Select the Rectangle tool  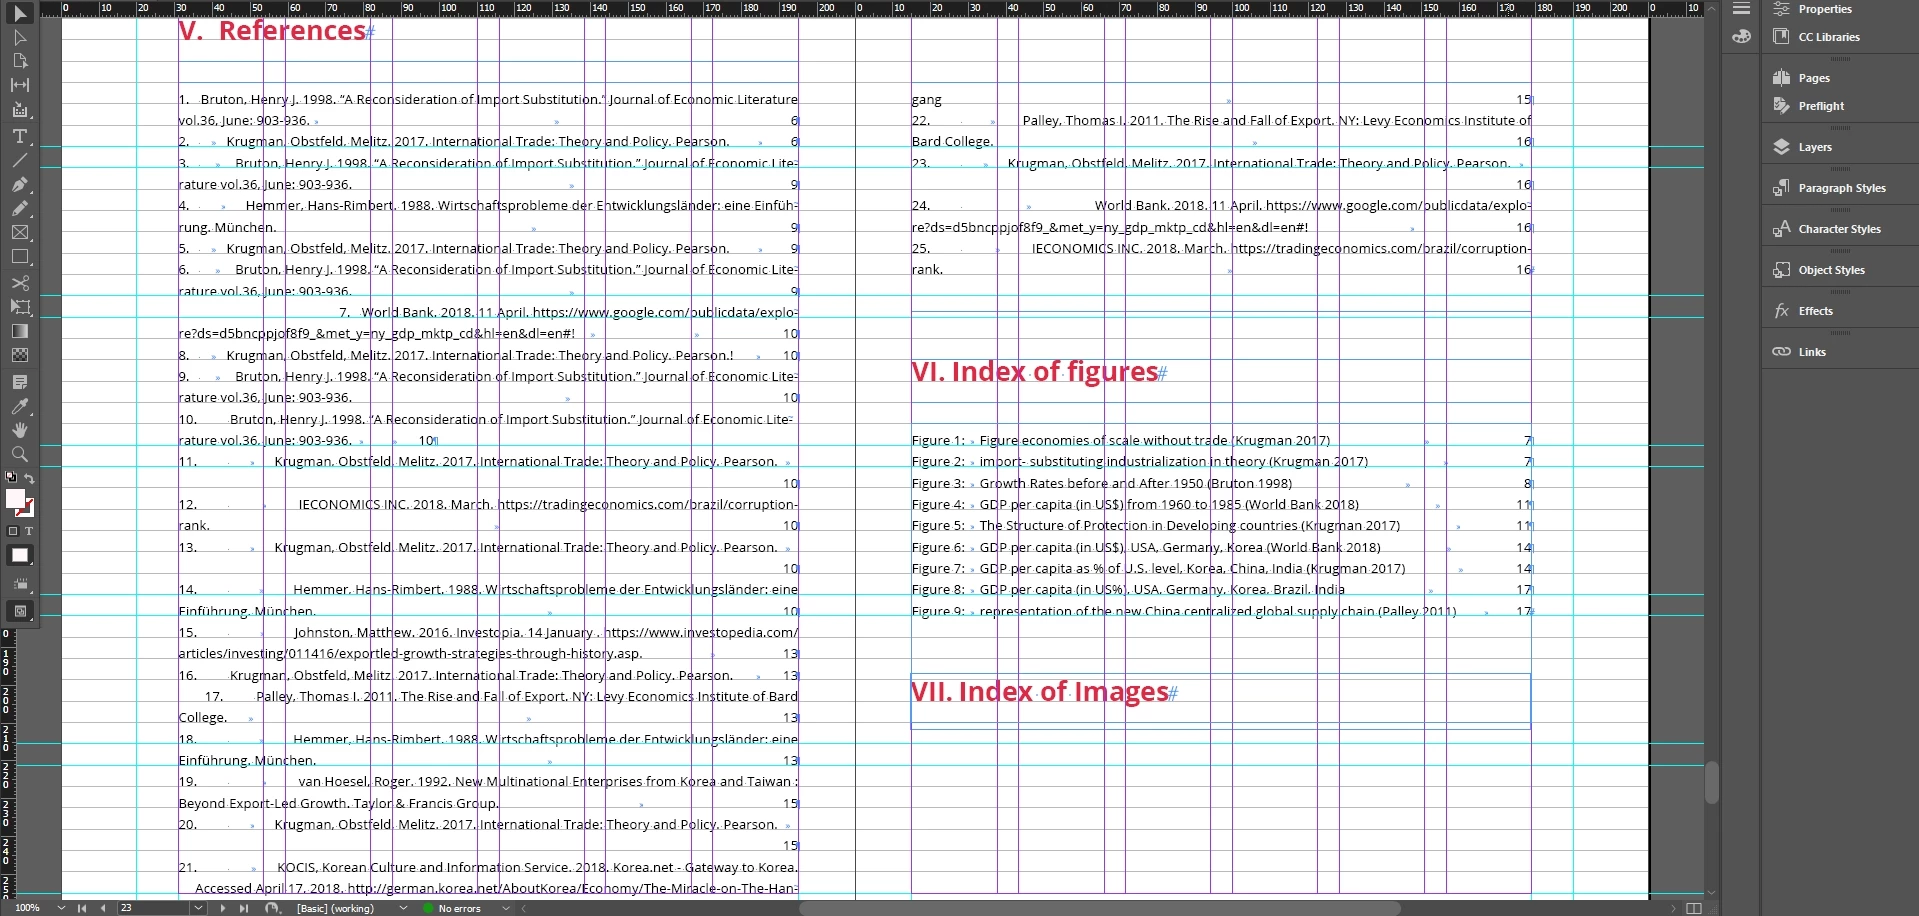click(x=19, y=257)
